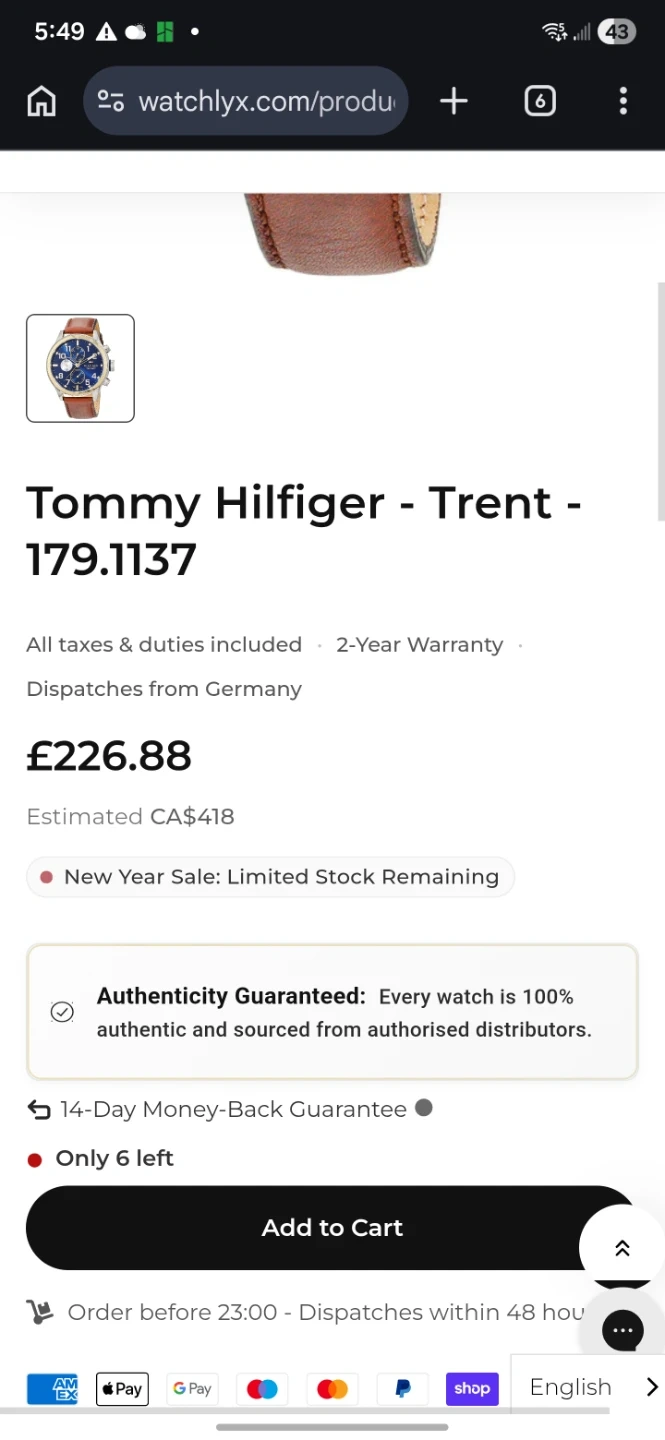Tap the Apple Pay payment icon

122,1388
